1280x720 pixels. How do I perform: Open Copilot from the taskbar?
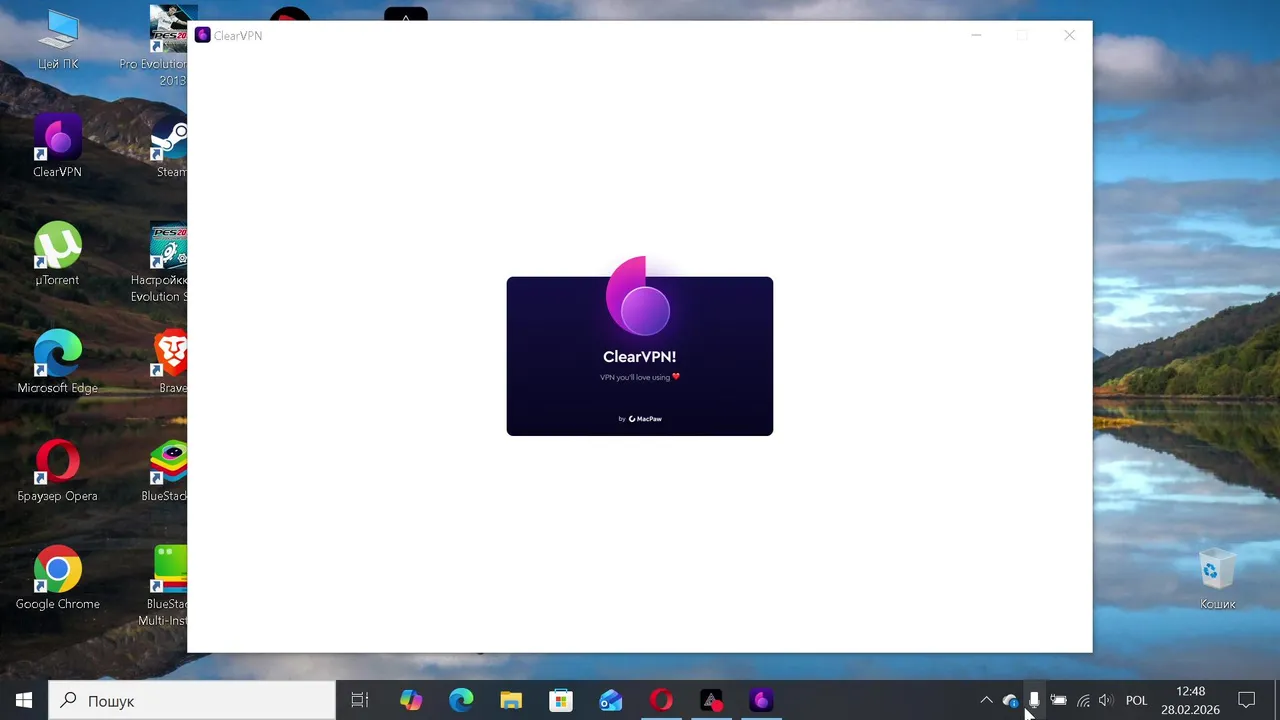[411, 700]
